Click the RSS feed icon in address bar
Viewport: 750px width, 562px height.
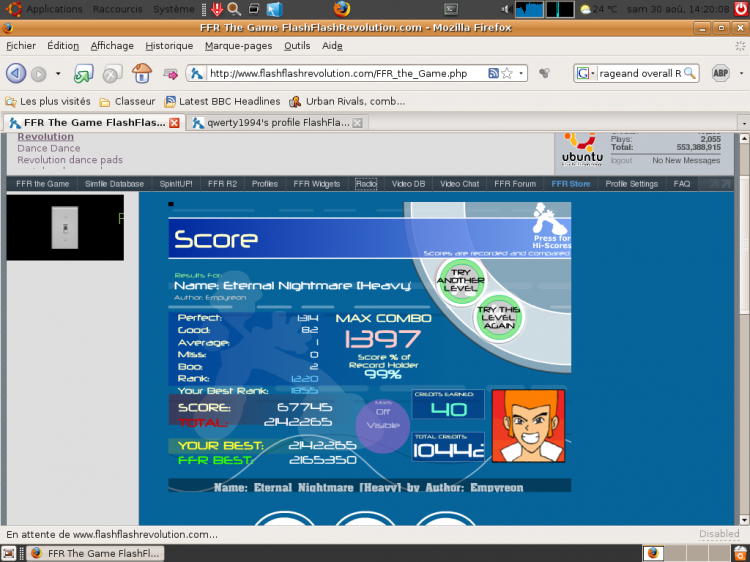coord(493,73)
